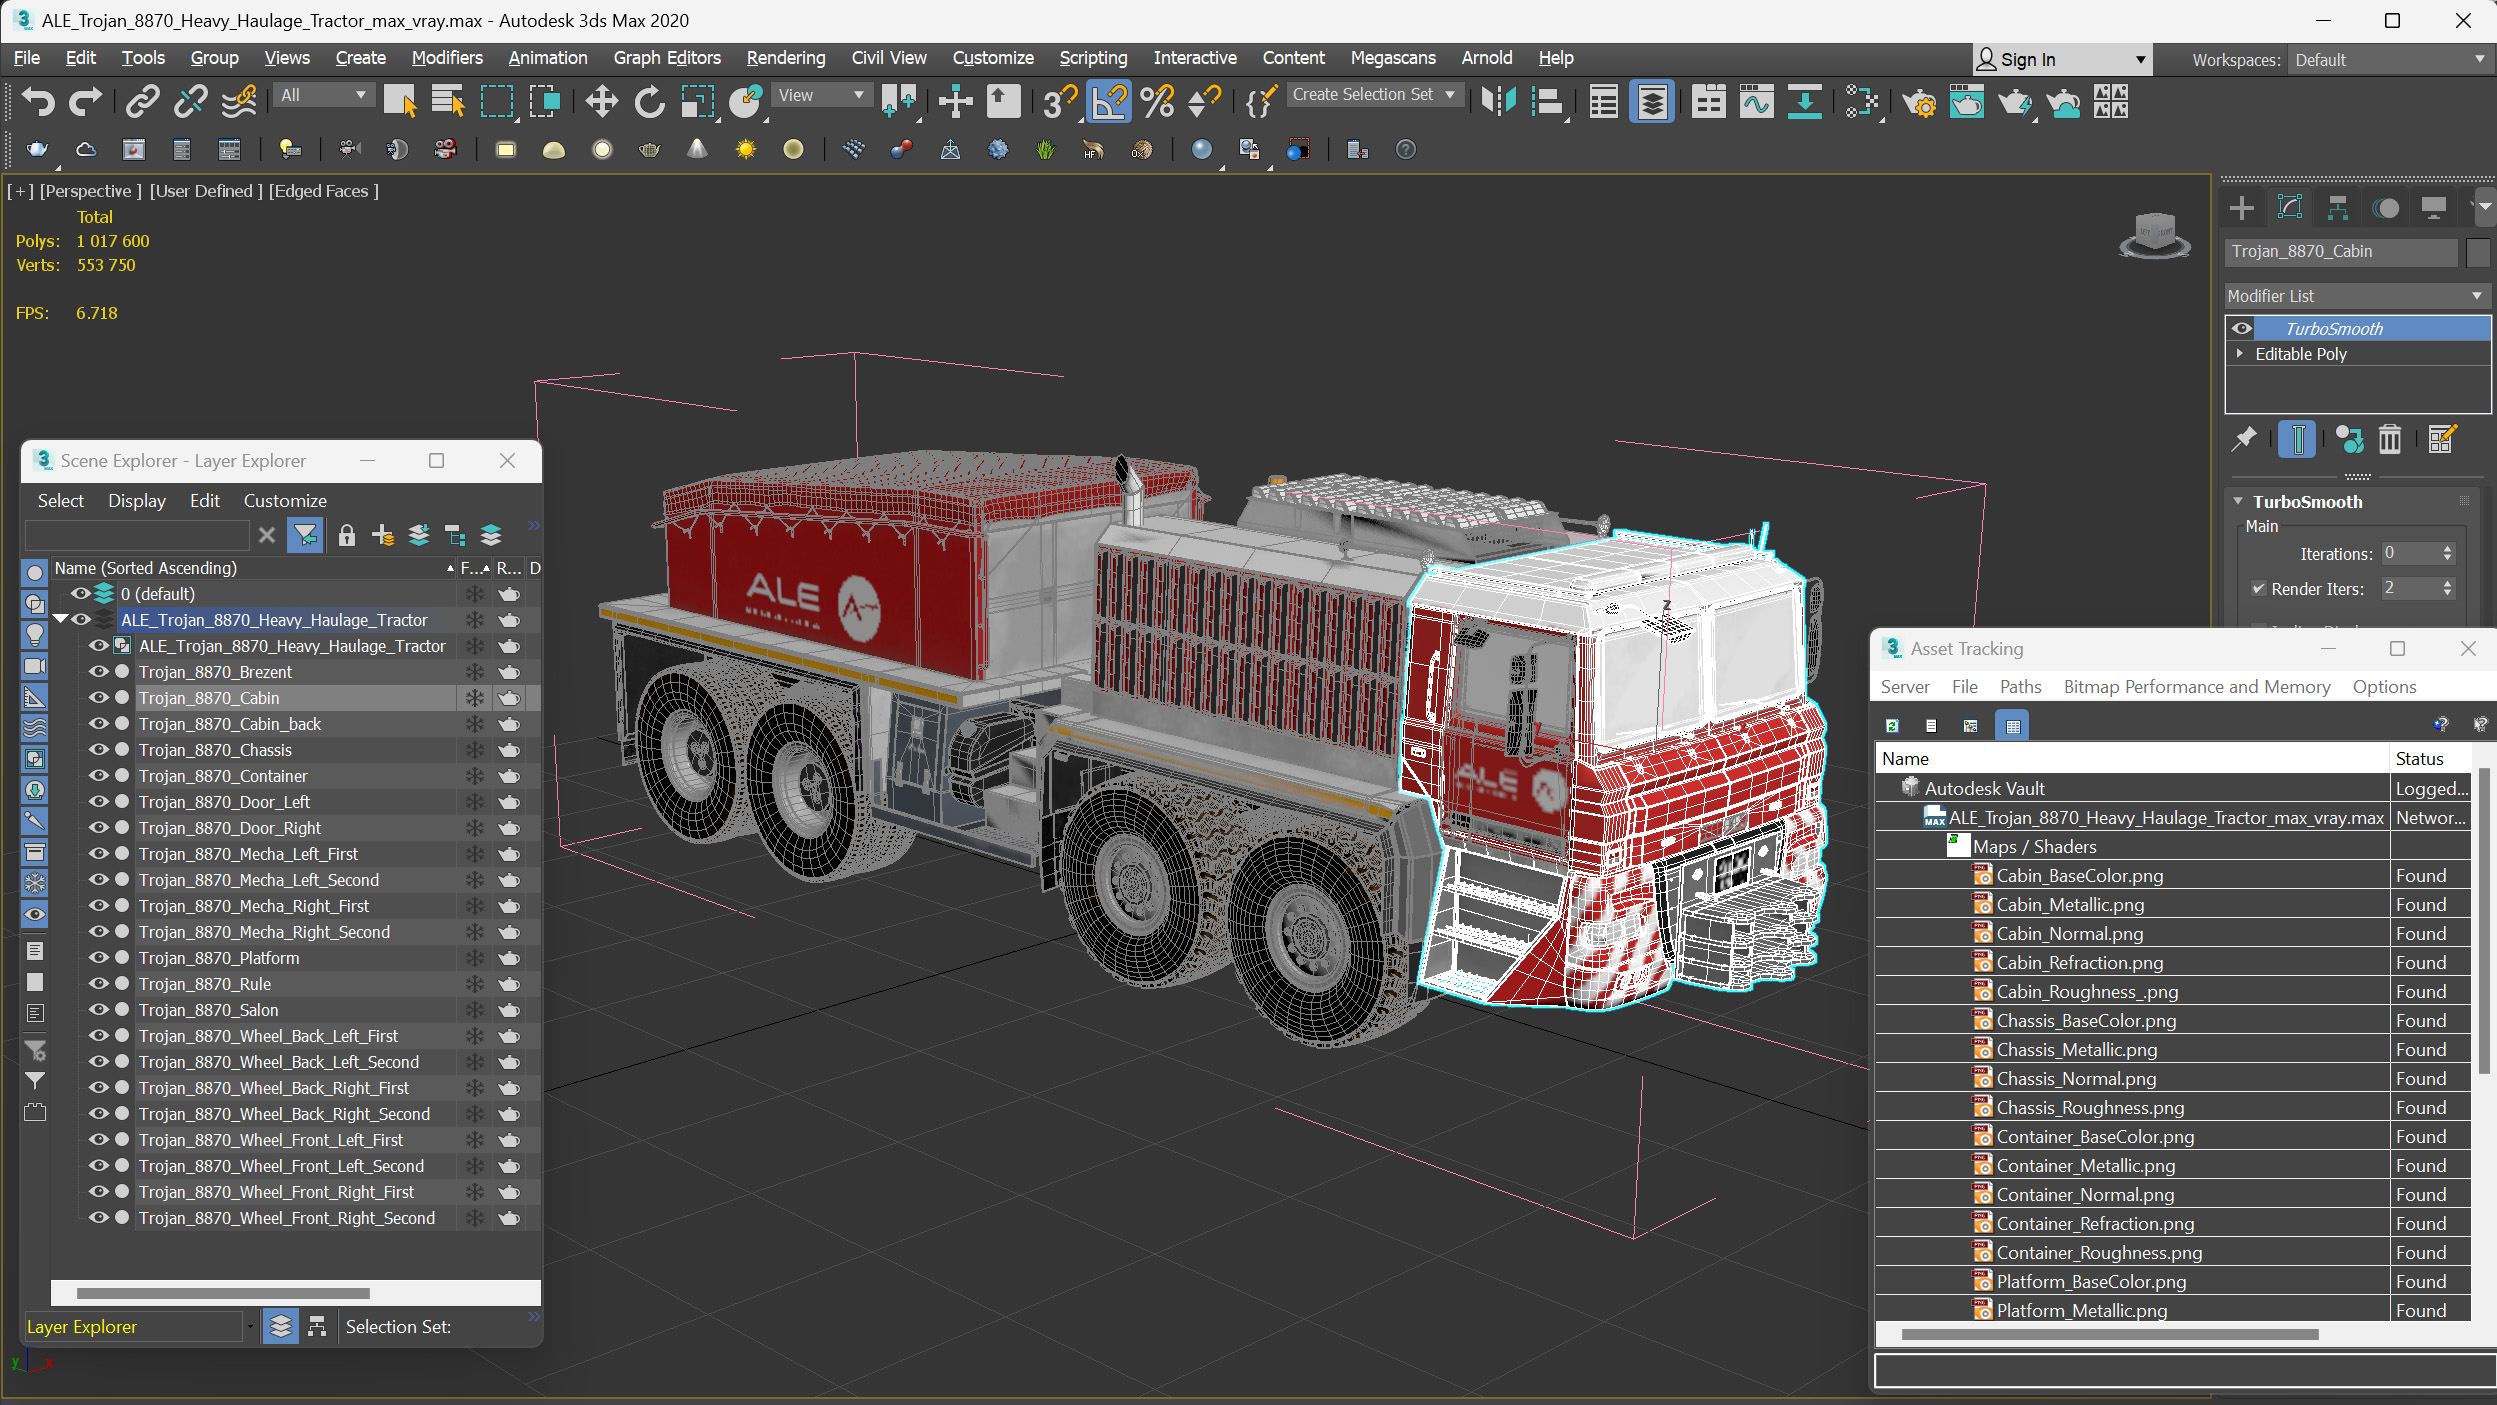Open the Paths menu in Asset Tracking
2497x1405 pixels.
pyautogui.click(x=2020, y=687)
